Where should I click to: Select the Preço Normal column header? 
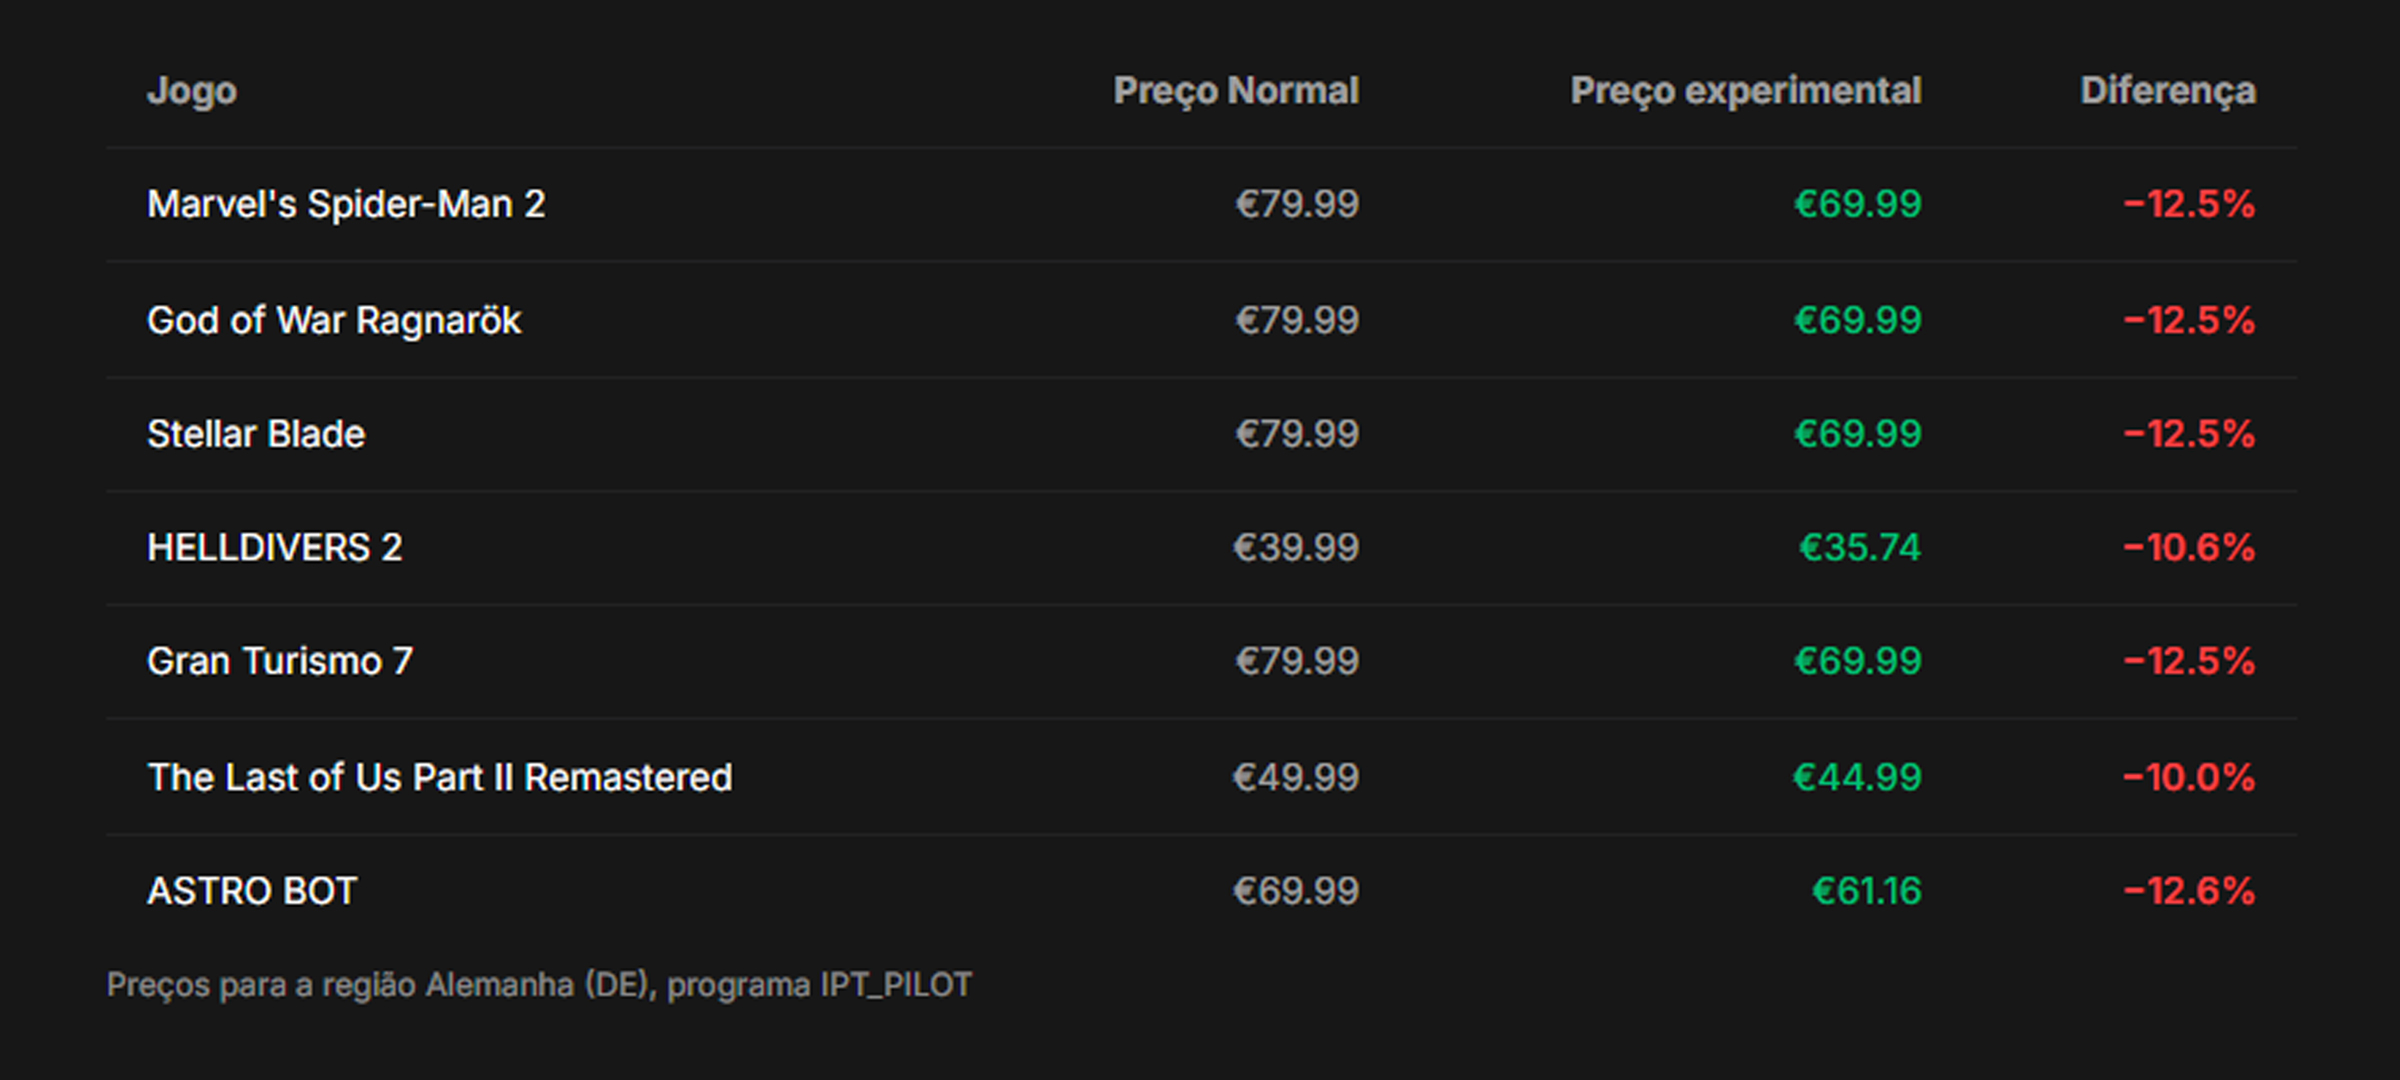(x=1236, y=91)
